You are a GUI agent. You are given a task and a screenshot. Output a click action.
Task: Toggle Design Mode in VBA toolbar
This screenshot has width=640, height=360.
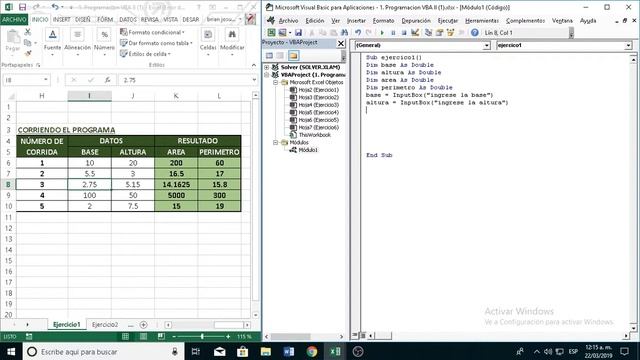coord(415,33)
